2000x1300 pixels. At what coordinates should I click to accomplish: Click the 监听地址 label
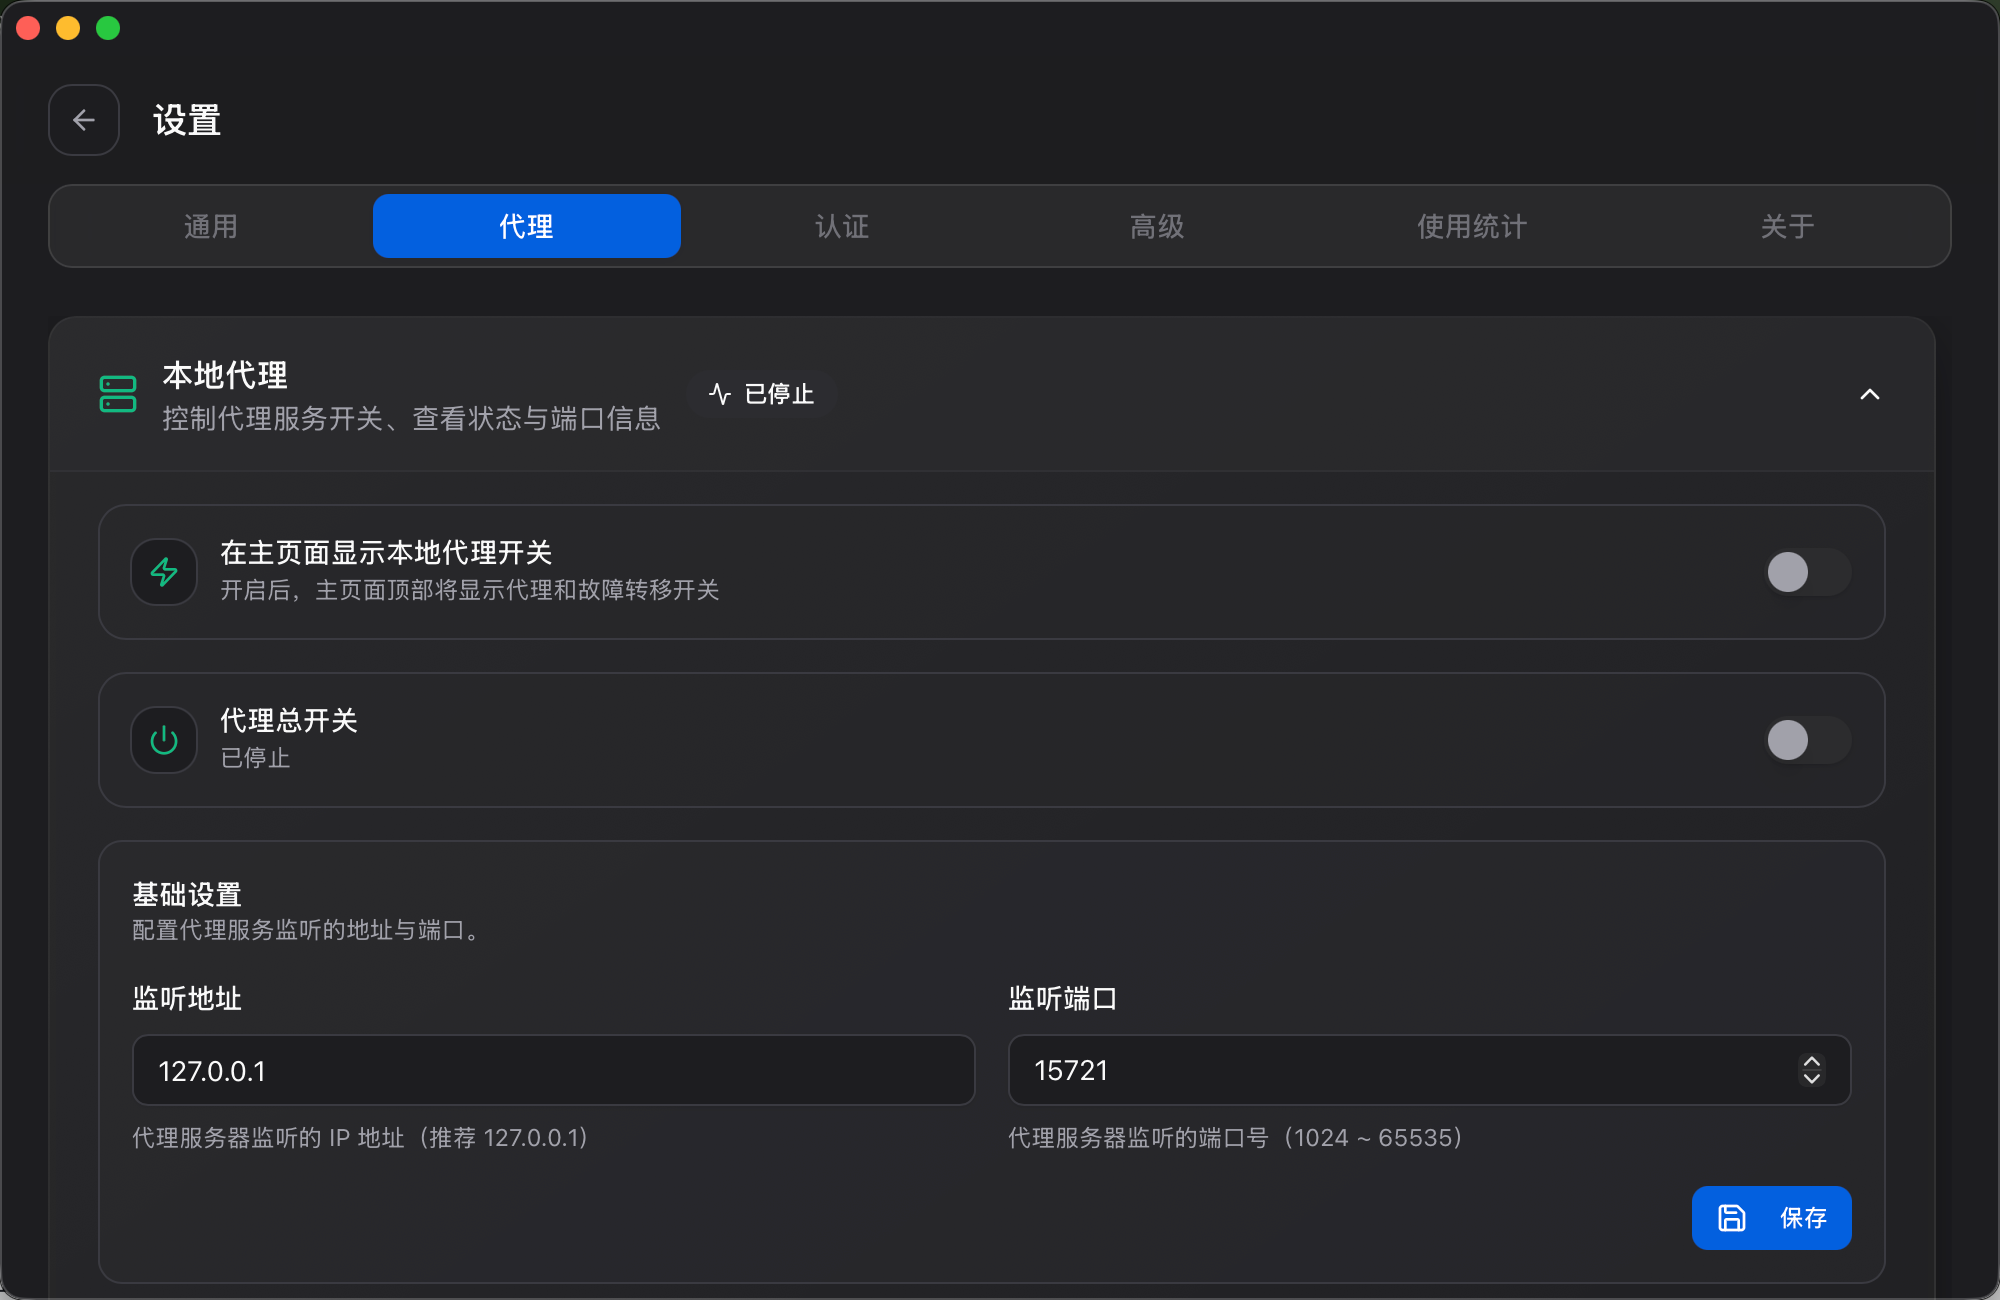point(187,998)
